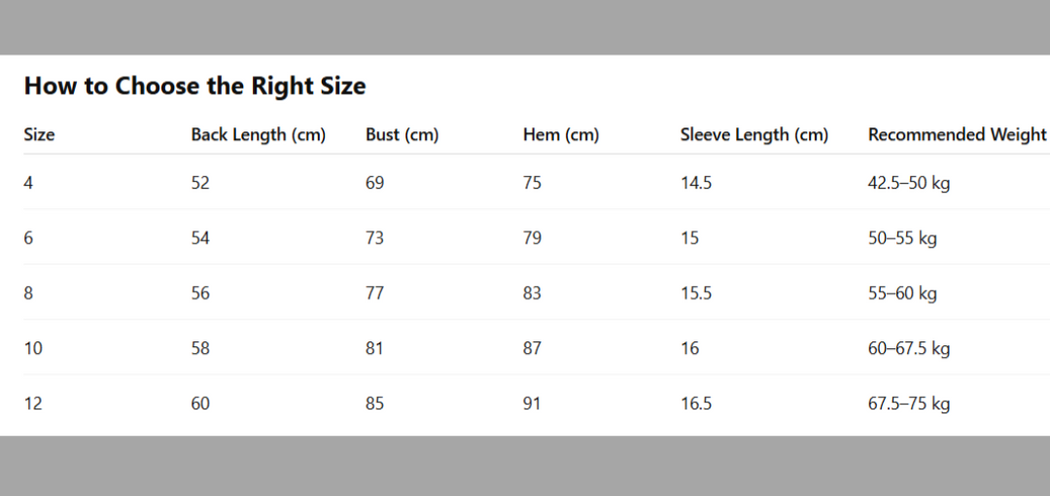1050x496 pixels.
Task: Click the Sleeve Length (cm) header
Action: pyautogui.click(x=754, y=135)
